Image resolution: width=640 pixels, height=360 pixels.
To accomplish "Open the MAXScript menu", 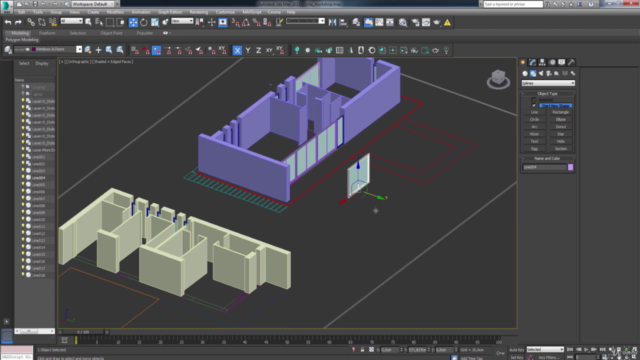I will click(x=252, y=12).
